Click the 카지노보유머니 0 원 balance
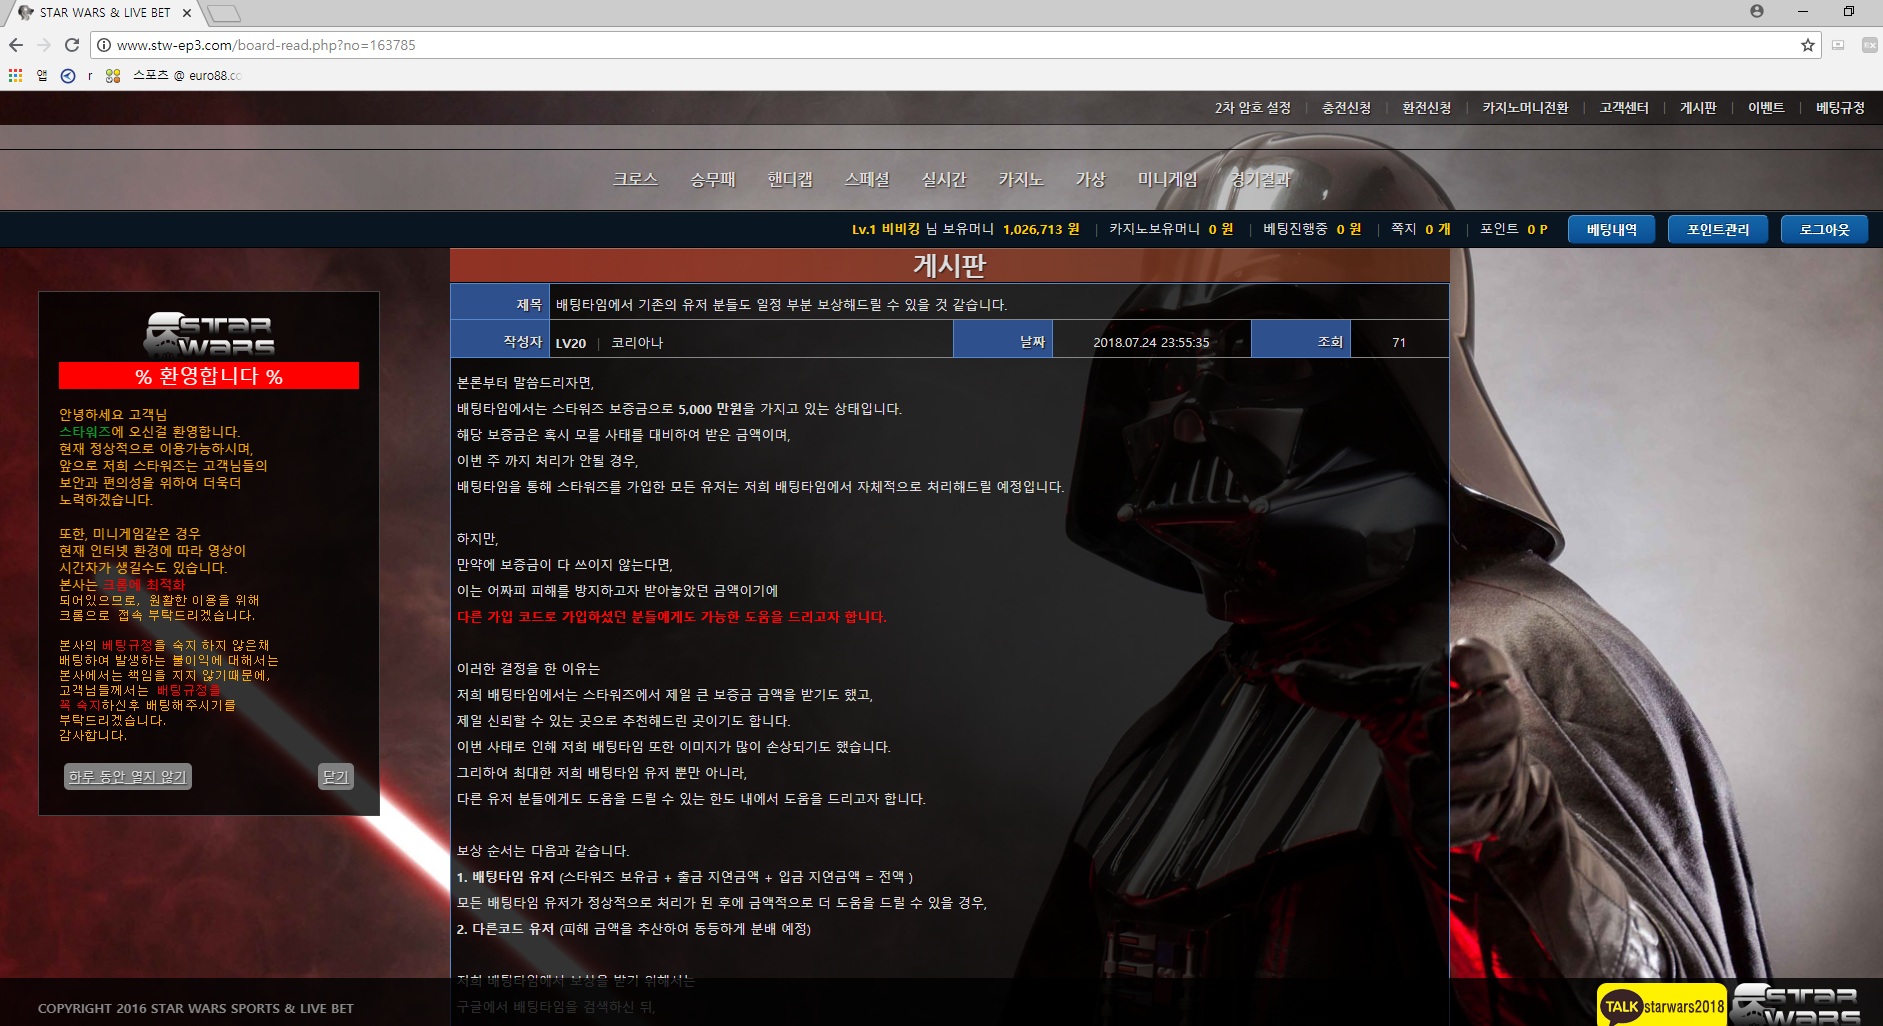 pos(1171,229)
